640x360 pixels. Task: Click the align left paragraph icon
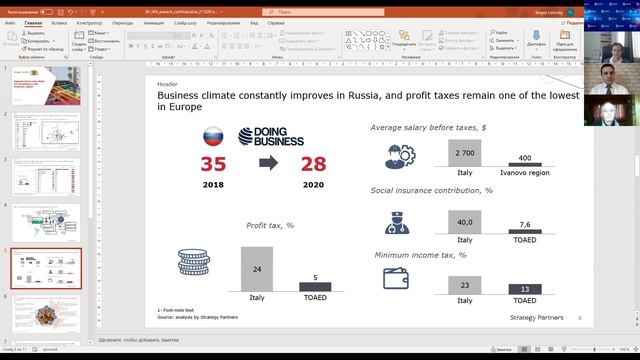224,47
